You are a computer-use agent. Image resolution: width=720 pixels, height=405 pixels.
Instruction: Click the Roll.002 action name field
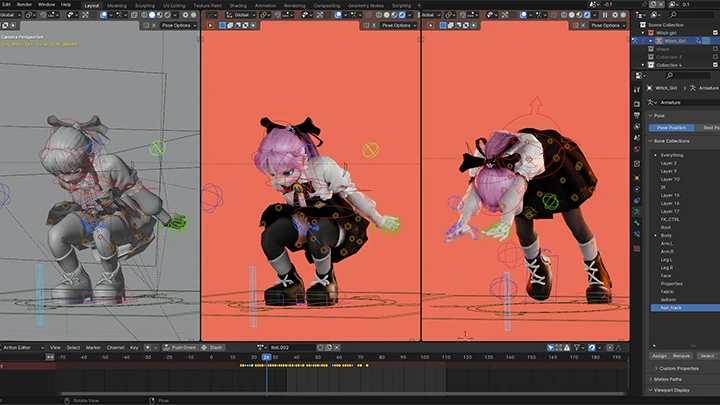point(292,348)
